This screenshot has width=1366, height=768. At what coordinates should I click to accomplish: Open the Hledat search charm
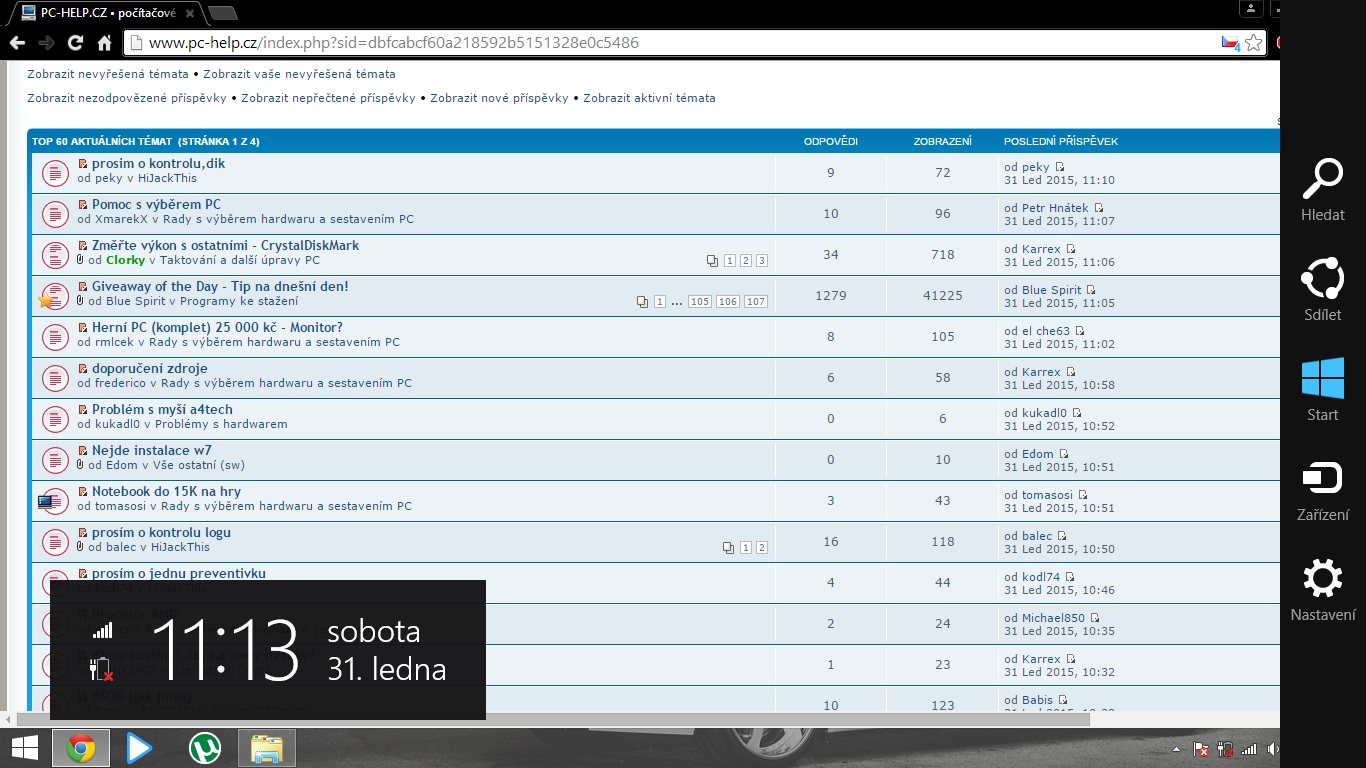click(x=1322, y=190)
